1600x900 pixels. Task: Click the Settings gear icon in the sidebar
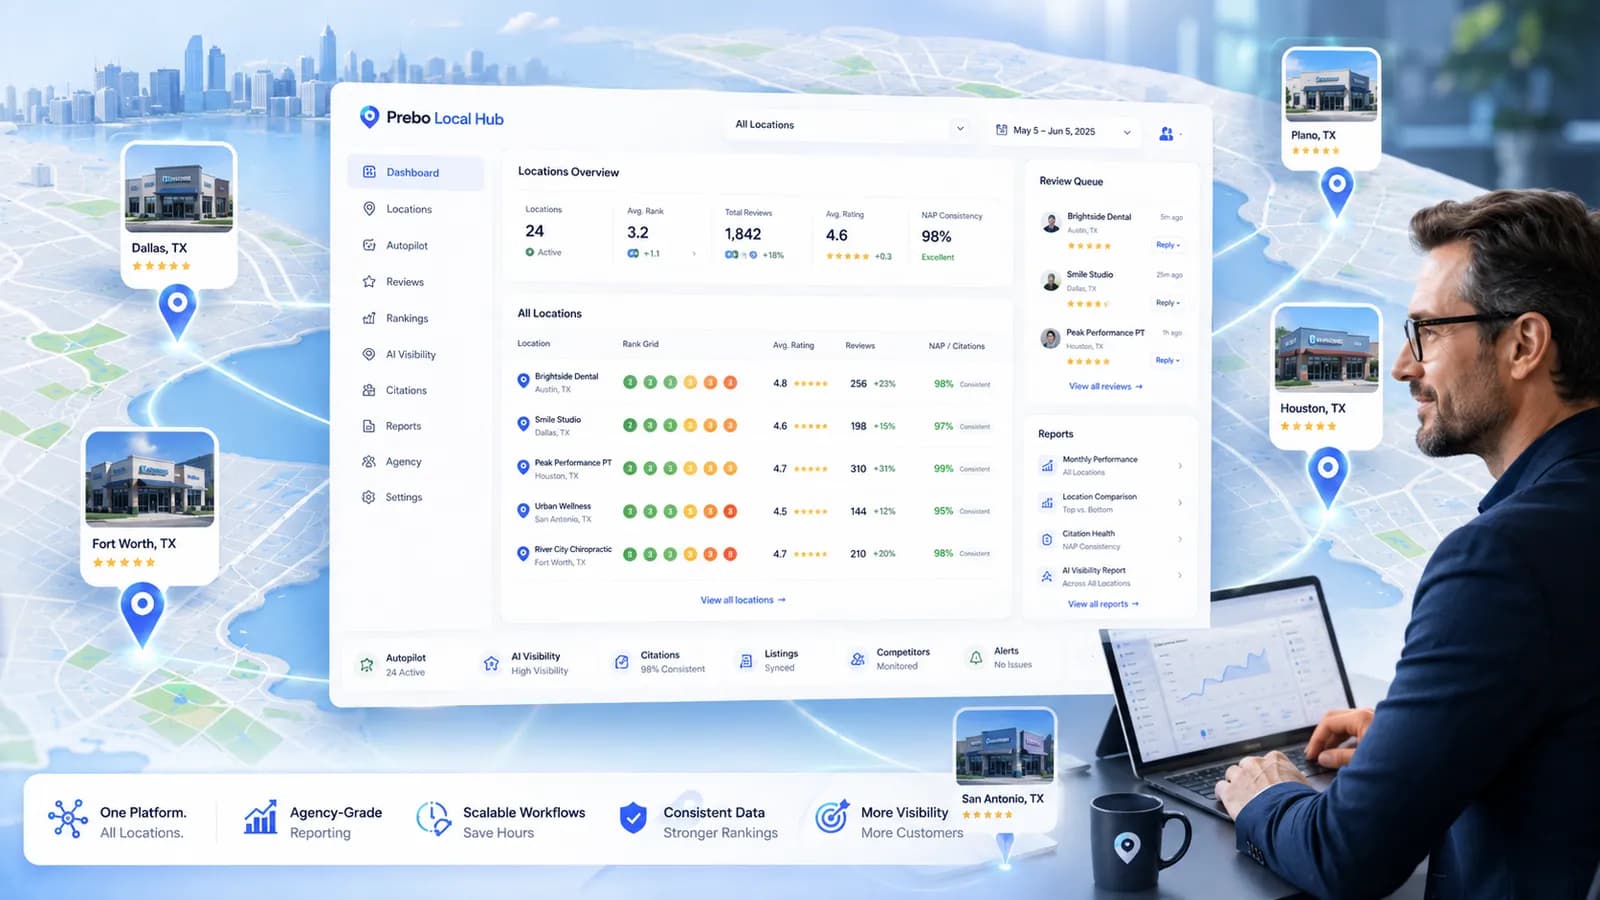369,497
